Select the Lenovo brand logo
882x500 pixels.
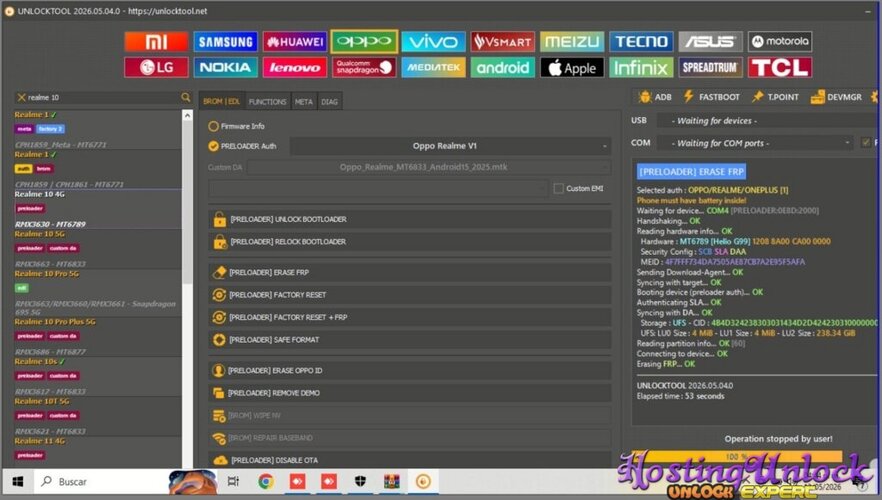(295, 67)
